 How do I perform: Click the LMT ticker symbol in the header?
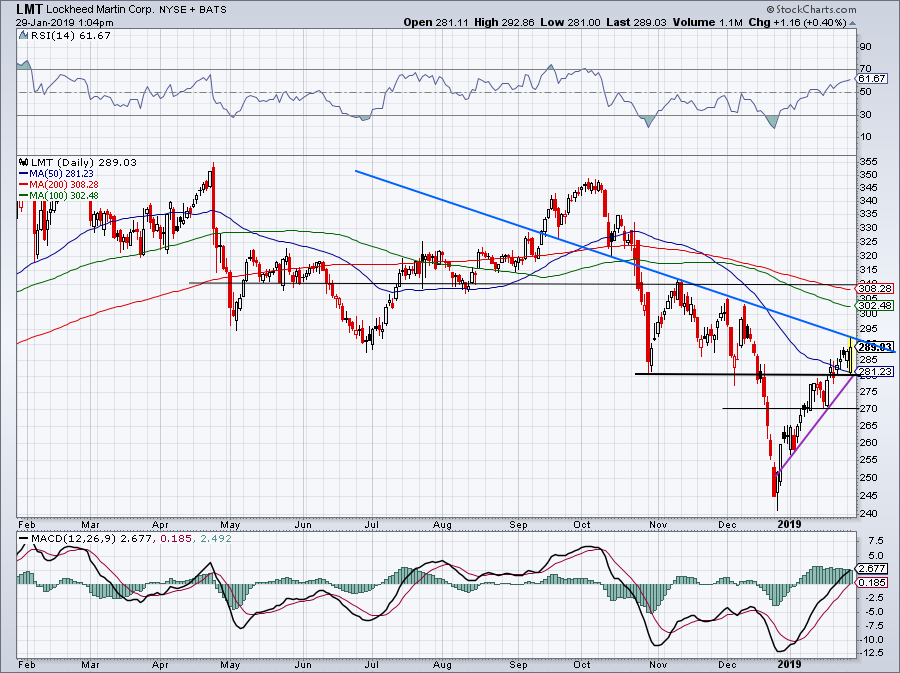pyautogui.click(x=29, y=9)
